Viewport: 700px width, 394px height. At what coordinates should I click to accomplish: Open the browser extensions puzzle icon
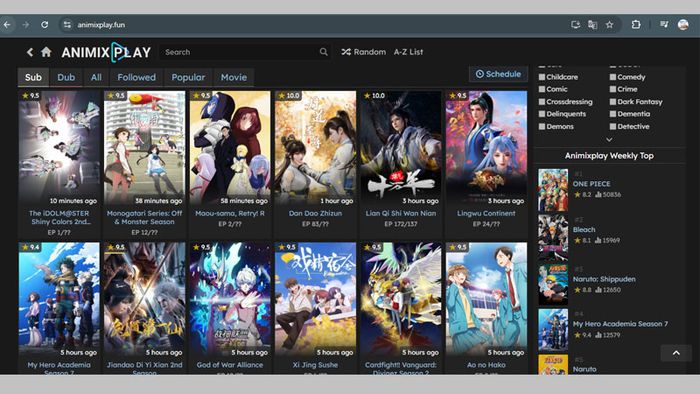click(x=636, y=25)
